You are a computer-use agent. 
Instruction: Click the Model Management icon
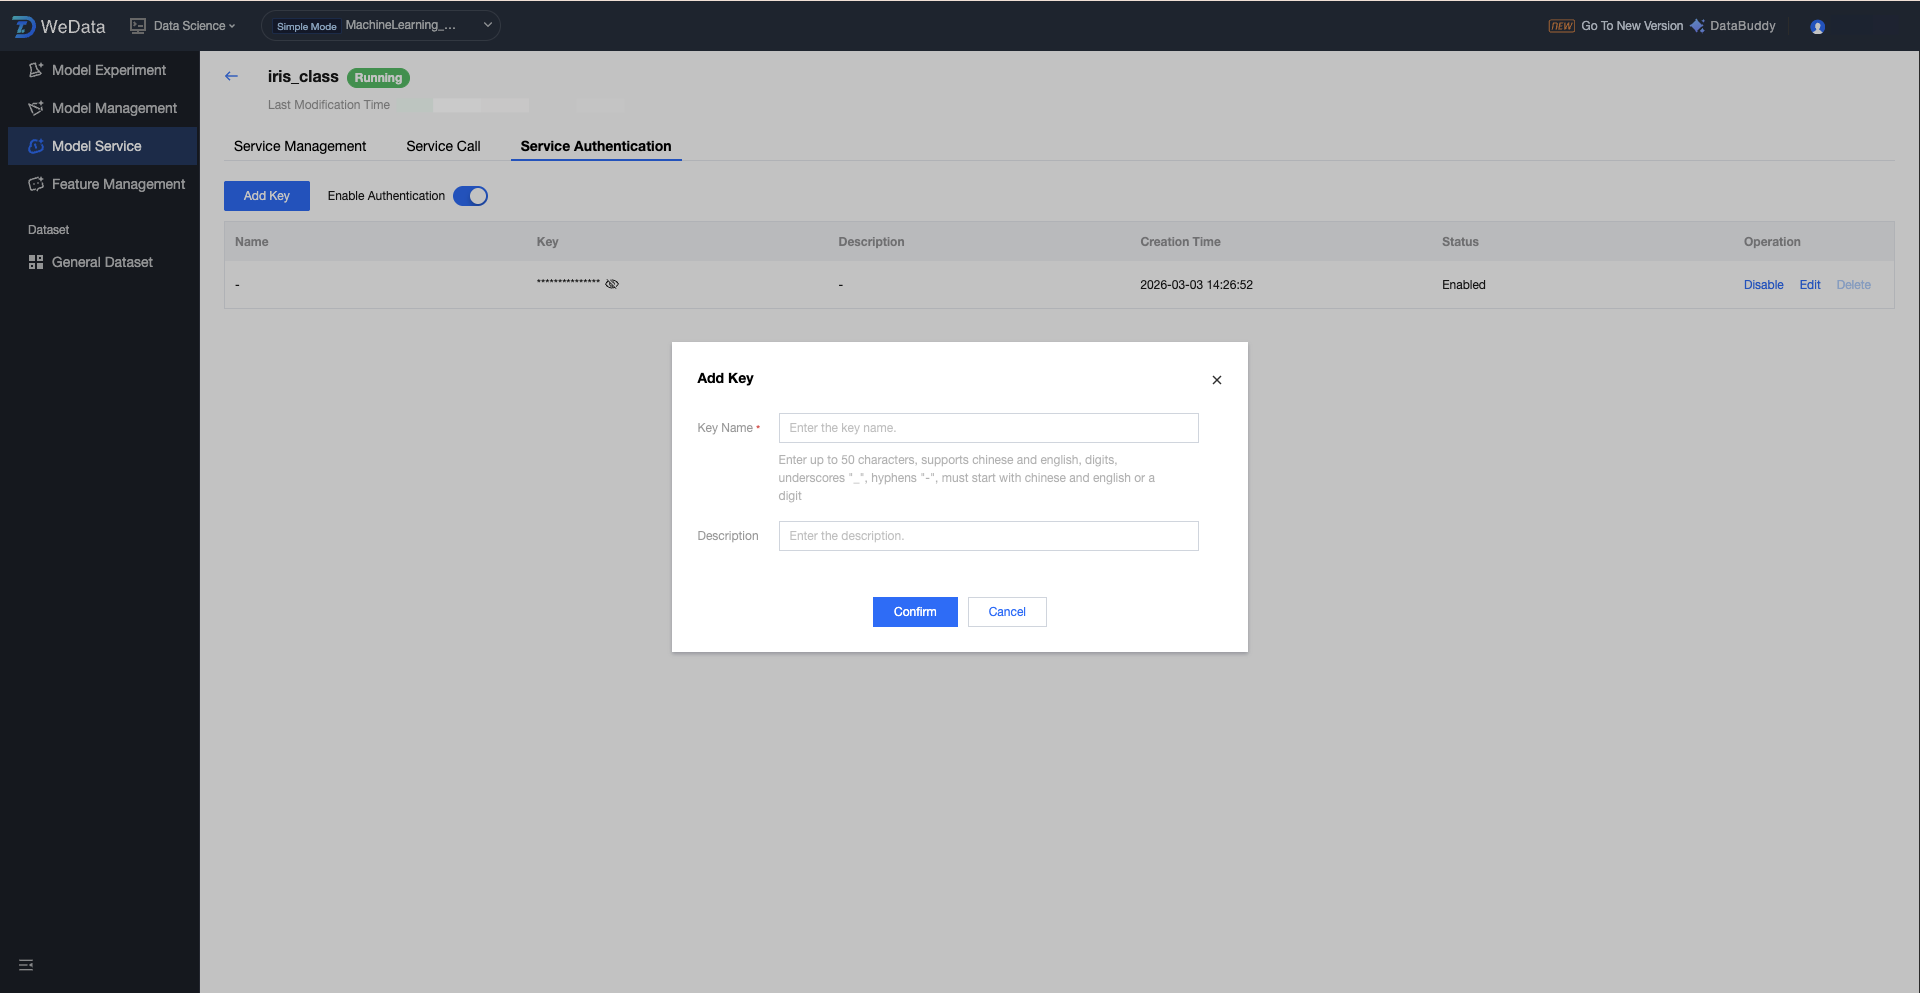pyautogui.click(x=36, y=108)
